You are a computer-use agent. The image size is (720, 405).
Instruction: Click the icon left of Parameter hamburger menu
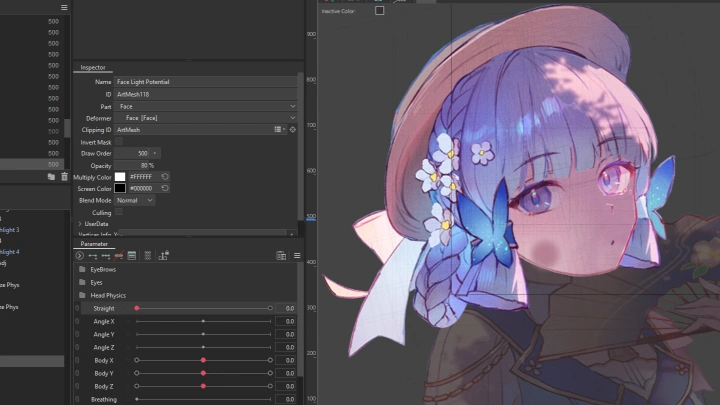pyautogui.click(x=281, y=256)
